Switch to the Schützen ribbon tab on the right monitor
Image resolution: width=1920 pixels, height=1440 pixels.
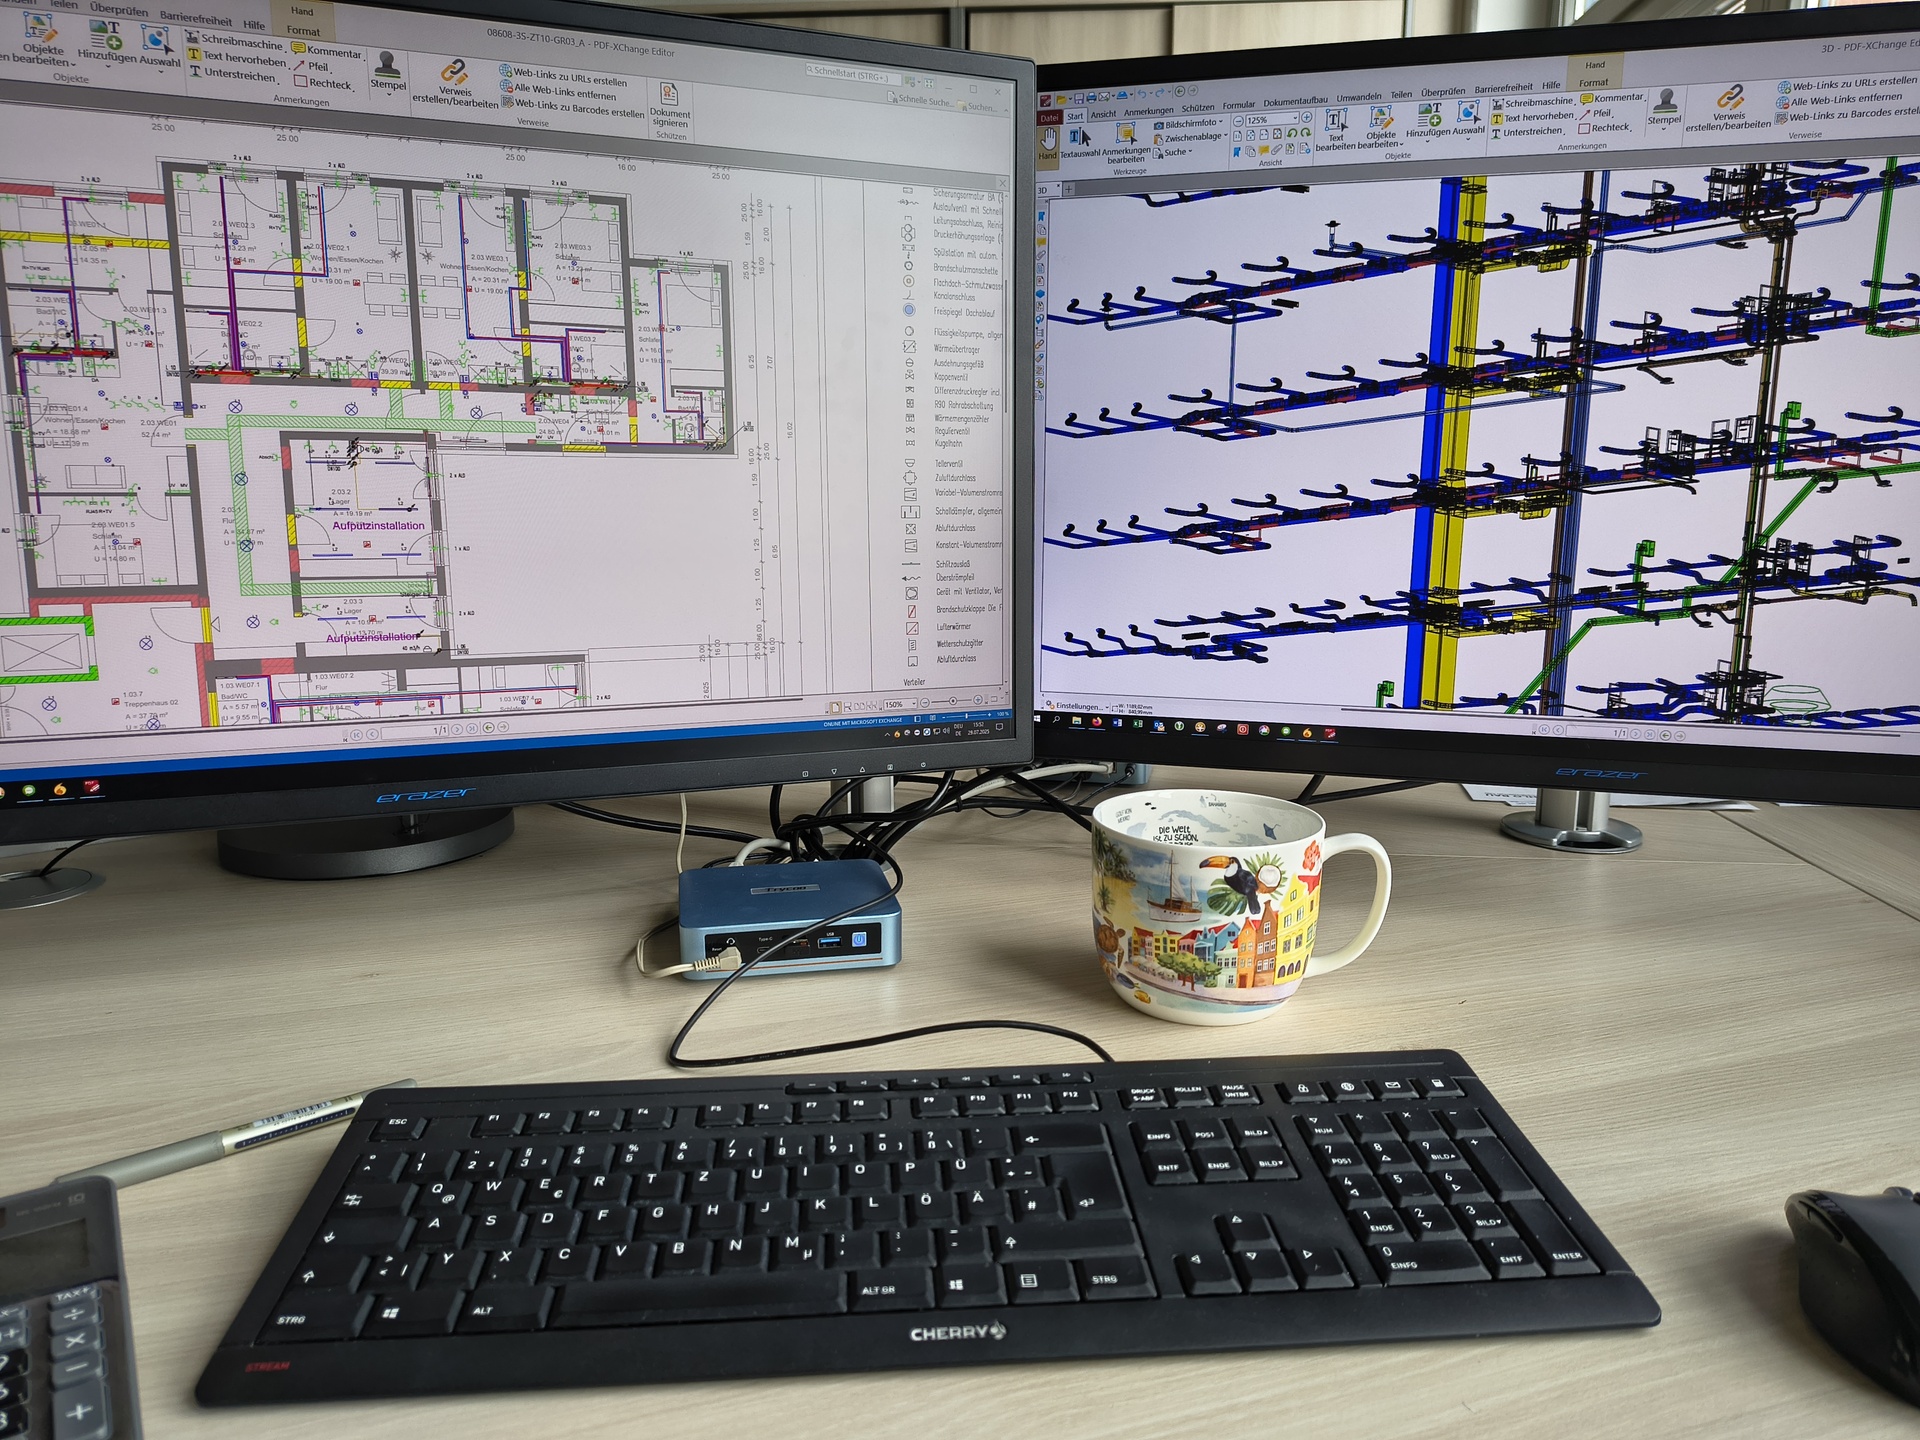click(1197, 108)
